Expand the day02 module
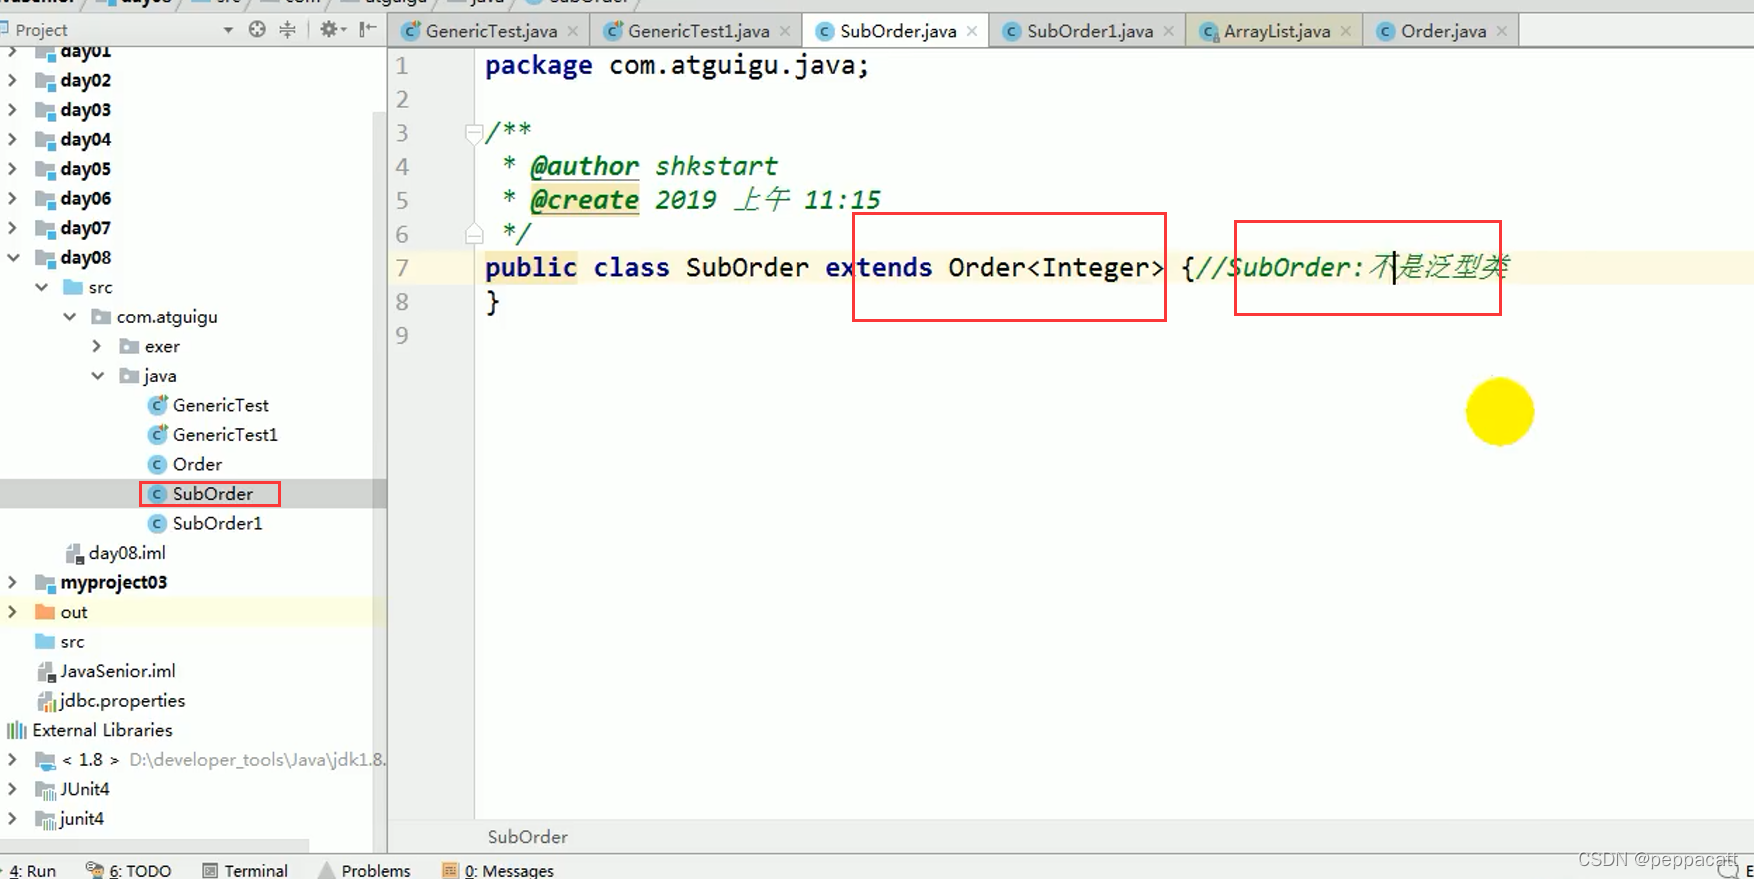 click(x=12, y=80)
